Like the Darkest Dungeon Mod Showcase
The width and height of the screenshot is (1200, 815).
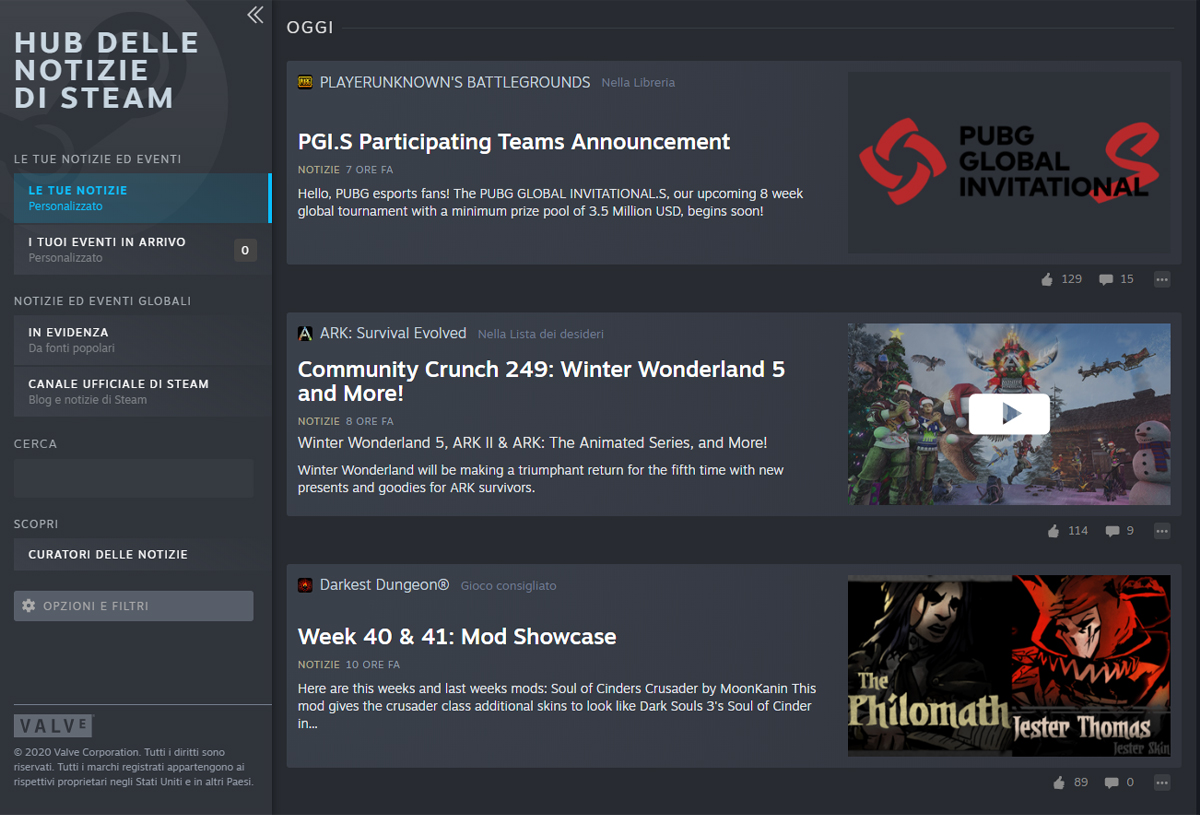[1059, 783]
